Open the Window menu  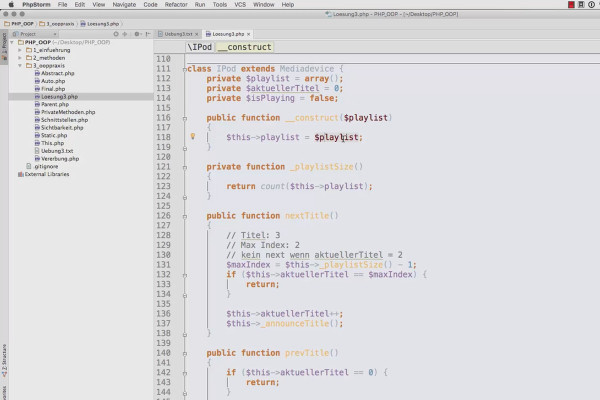[264, 5]
